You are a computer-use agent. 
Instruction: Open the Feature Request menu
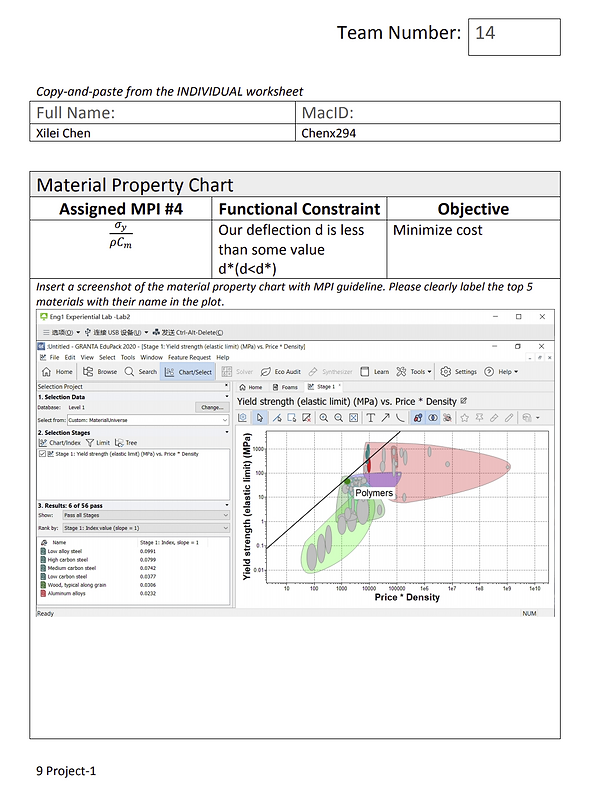(189, 358)
